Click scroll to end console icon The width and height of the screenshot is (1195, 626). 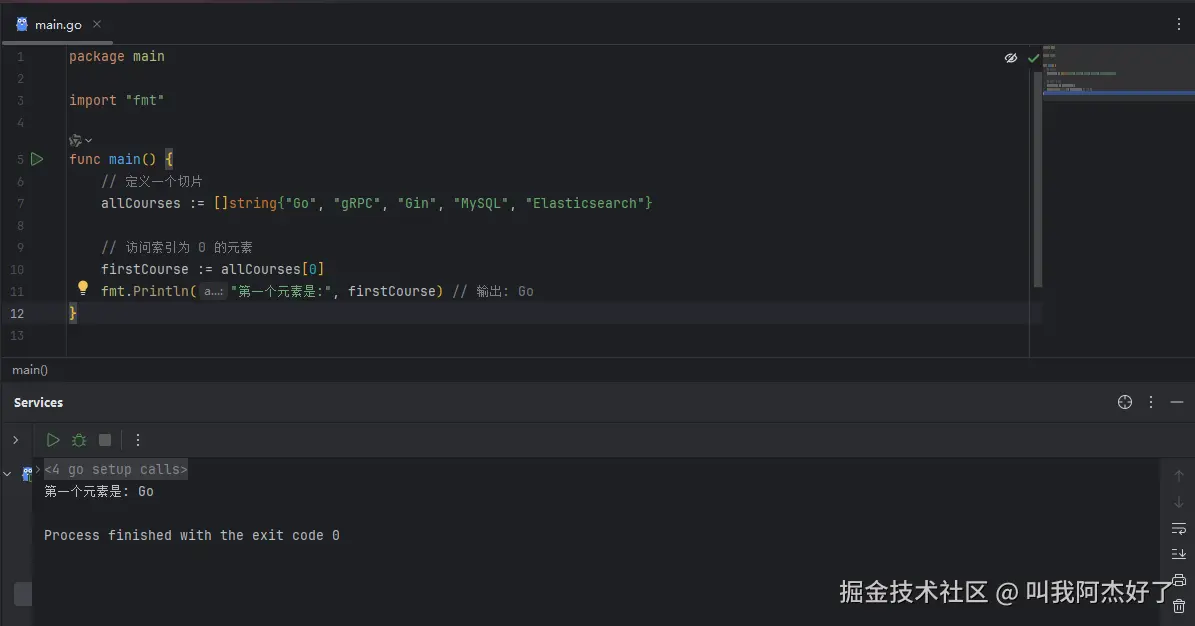click(1178, 554)
